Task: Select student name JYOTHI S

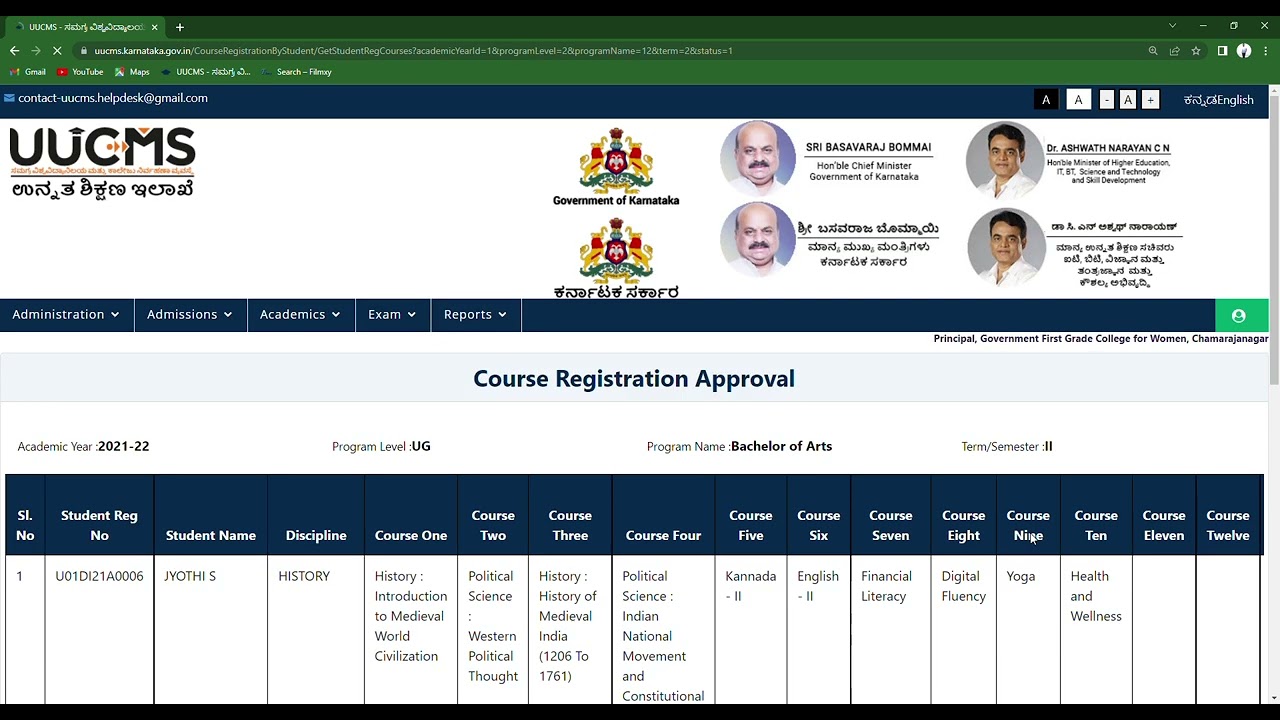Action: click(x=190, y=576)
